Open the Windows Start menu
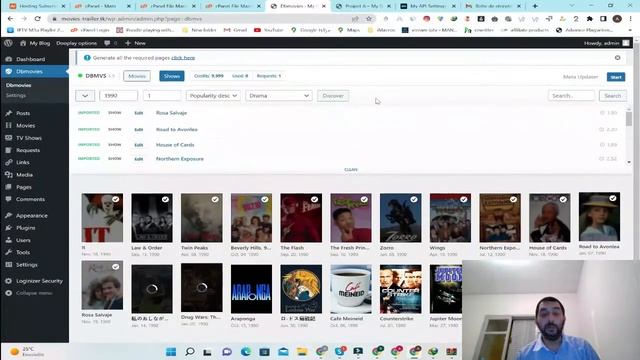 (171, 352)
